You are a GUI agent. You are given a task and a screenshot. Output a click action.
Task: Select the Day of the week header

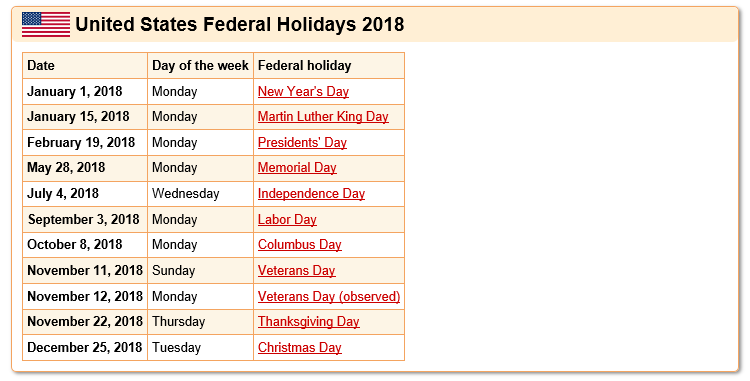coord(200,65)
